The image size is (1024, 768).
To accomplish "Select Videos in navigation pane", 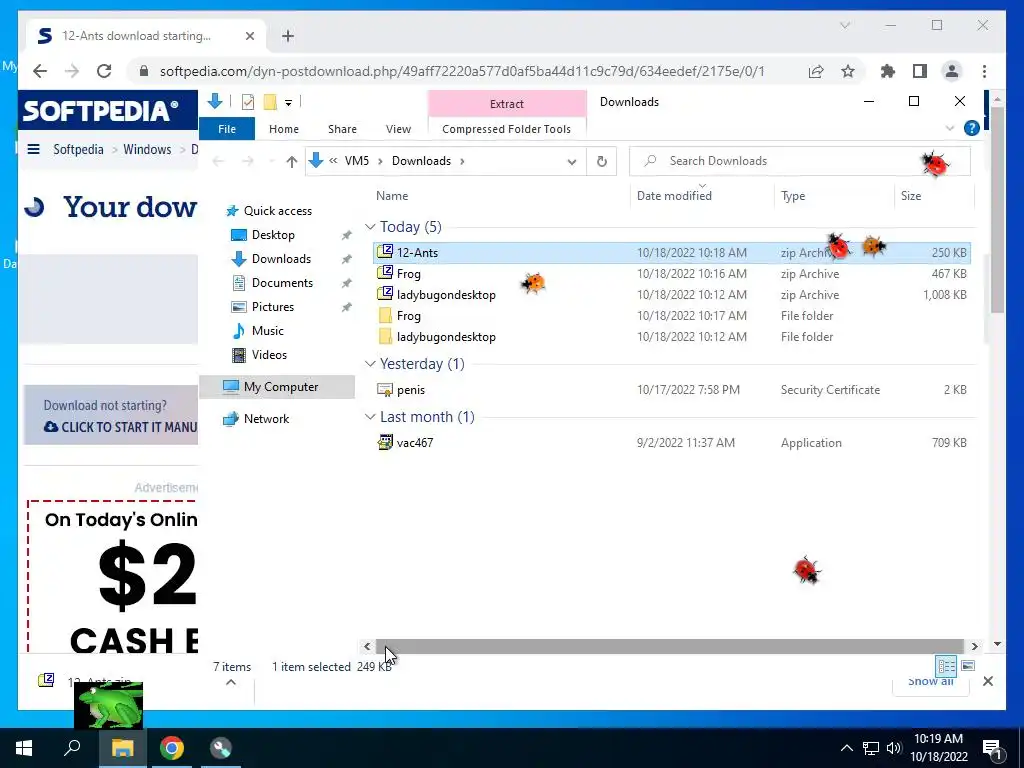I will (268, 355).
